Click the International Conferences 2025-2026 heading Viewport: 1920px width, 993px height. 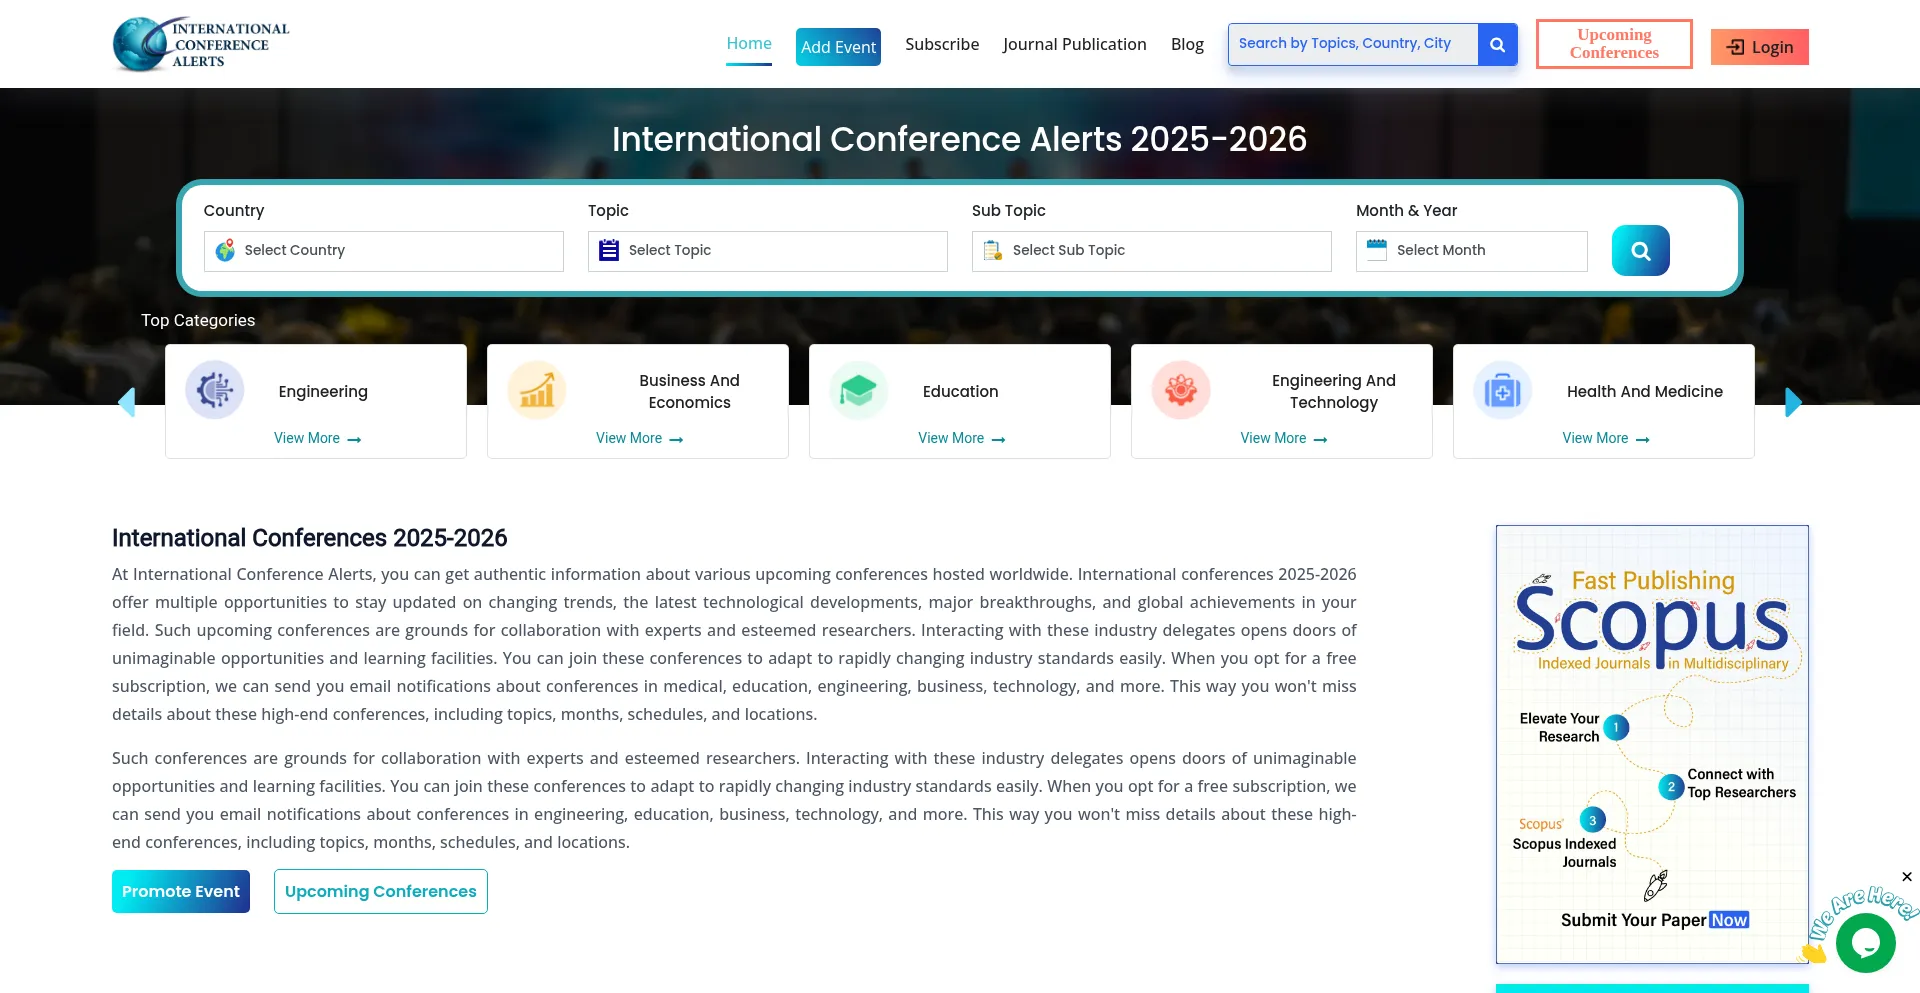tap(310, 538)
